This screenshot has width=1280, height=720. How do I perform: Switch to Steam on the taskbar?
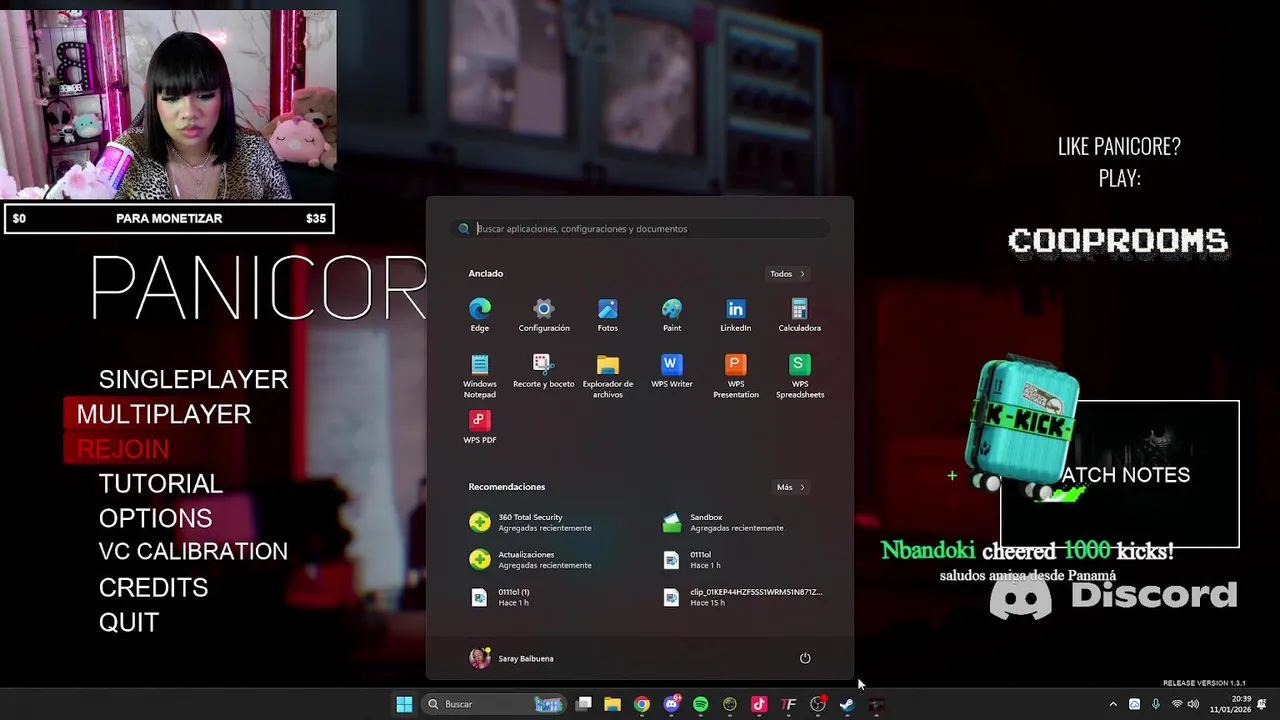tap(847, 704)
